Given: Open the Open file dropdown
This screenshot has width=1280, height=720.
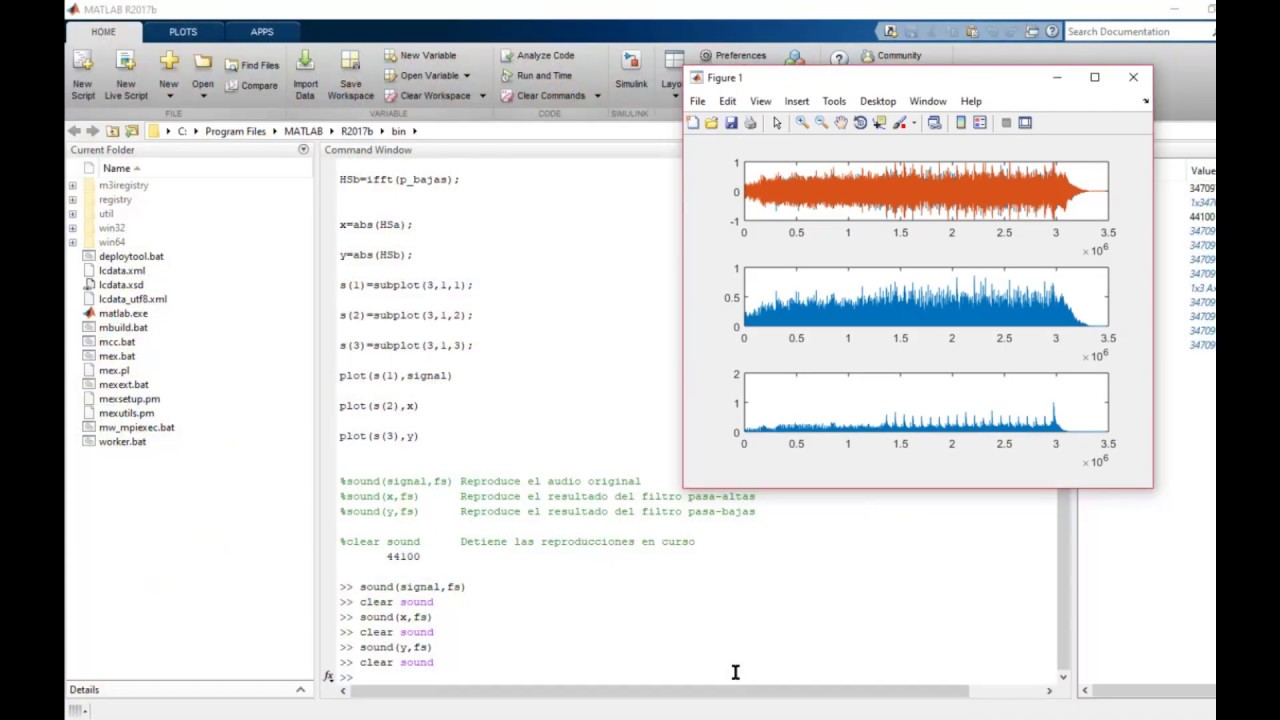Looking at the screenshot, I should click(203, 75).
